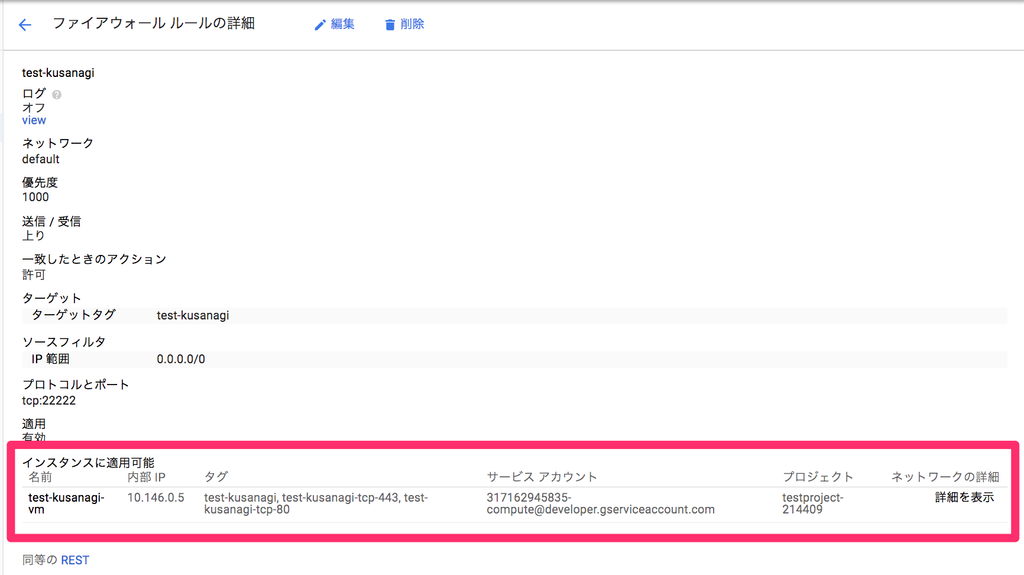Screen dimensions: 1024x575
Task: Click the rule name test-kusanagi heading
Action: click(x=58, y=73)
